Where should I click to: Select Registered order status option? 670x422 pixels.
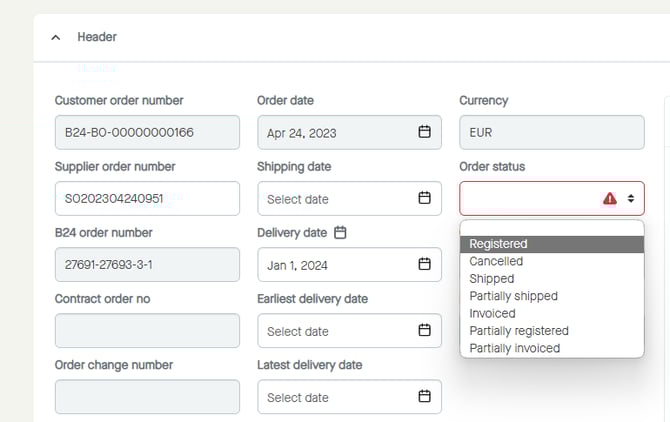tap(498, 244)
